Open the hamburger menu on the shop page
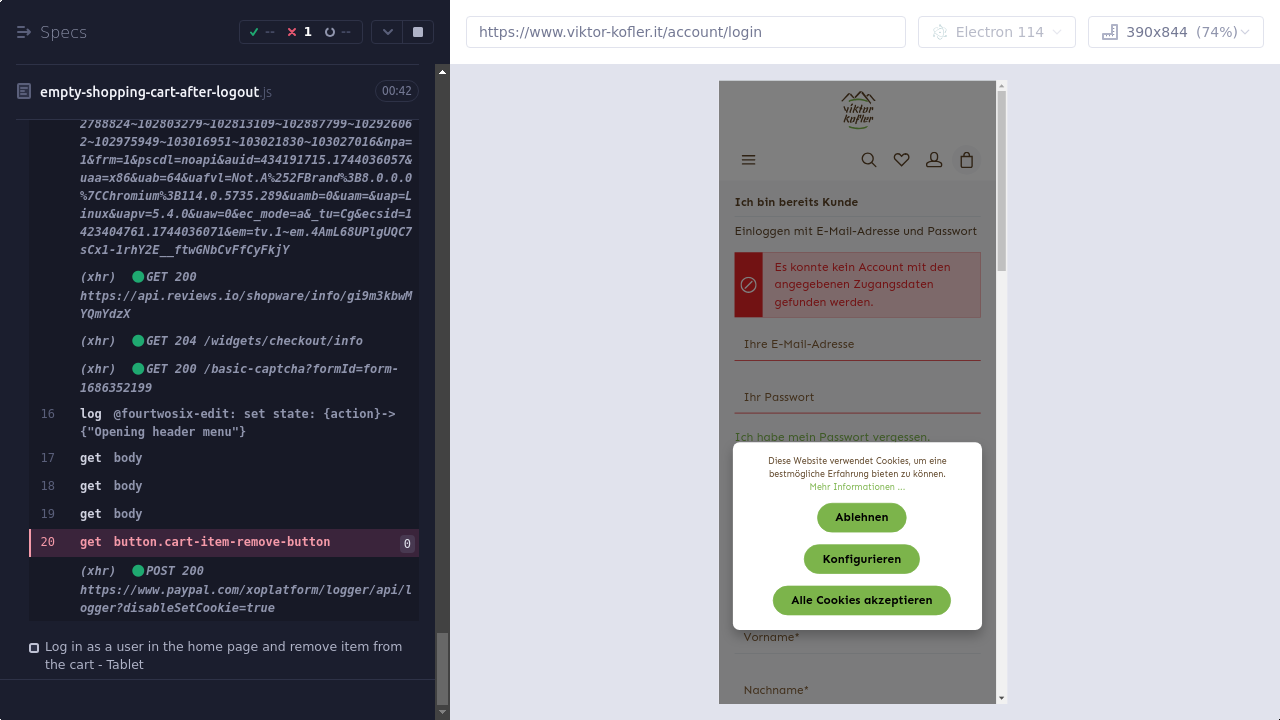 click(748, 160)
